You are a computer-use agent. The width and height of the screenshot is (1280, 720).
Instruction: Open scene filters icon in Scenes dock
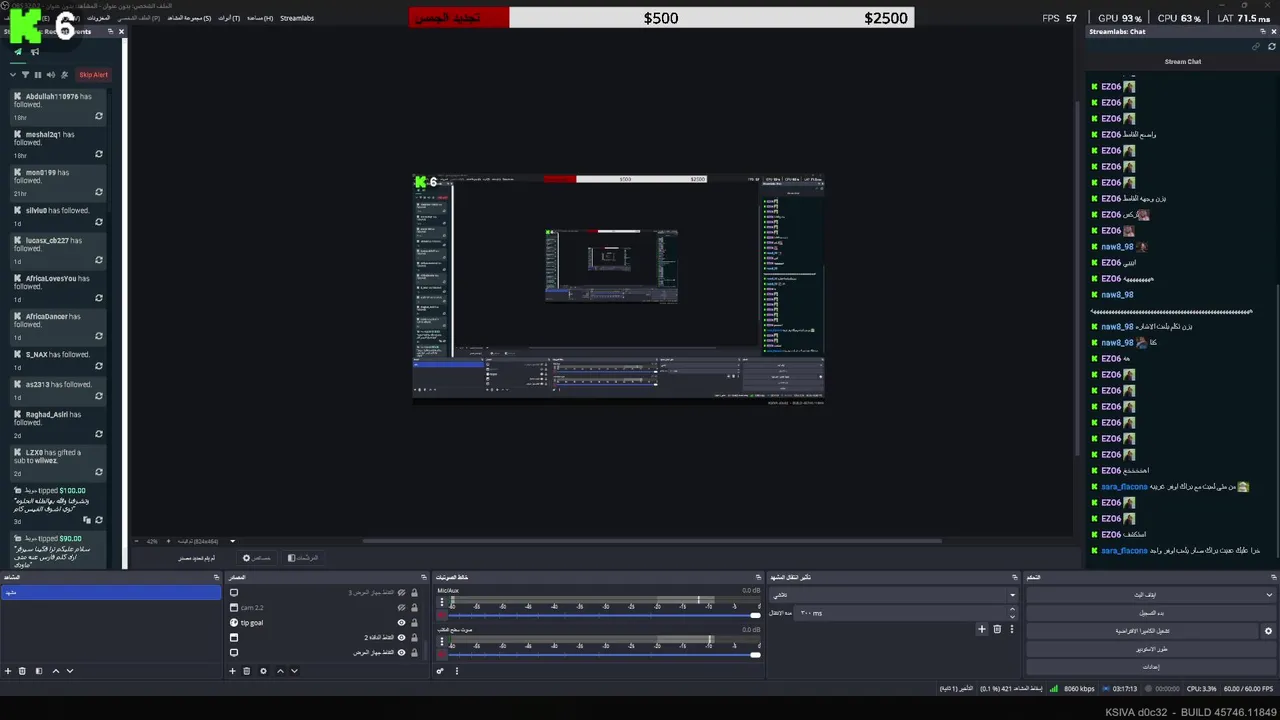pyautogui.click(x=39, y=671)
